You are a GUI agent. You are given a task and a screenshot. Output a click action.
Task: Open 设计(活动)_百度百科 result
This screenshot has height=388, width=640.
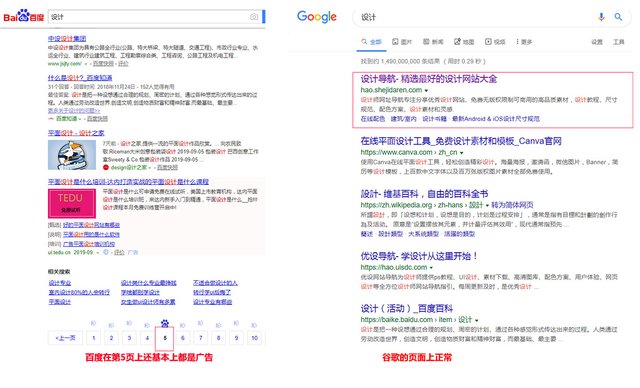[407, 308]
